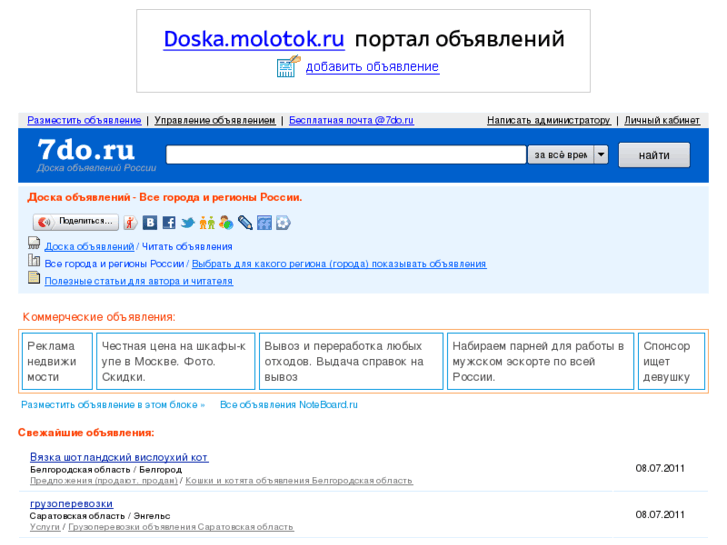Open the Doska.molotok.ru link

(254, 39)
